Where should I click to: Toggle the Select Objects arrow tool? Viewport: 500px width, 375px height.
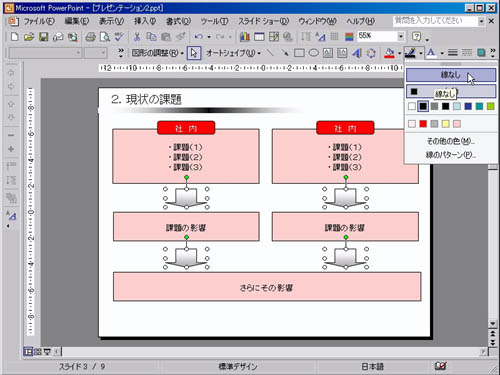tap(194, 53)
